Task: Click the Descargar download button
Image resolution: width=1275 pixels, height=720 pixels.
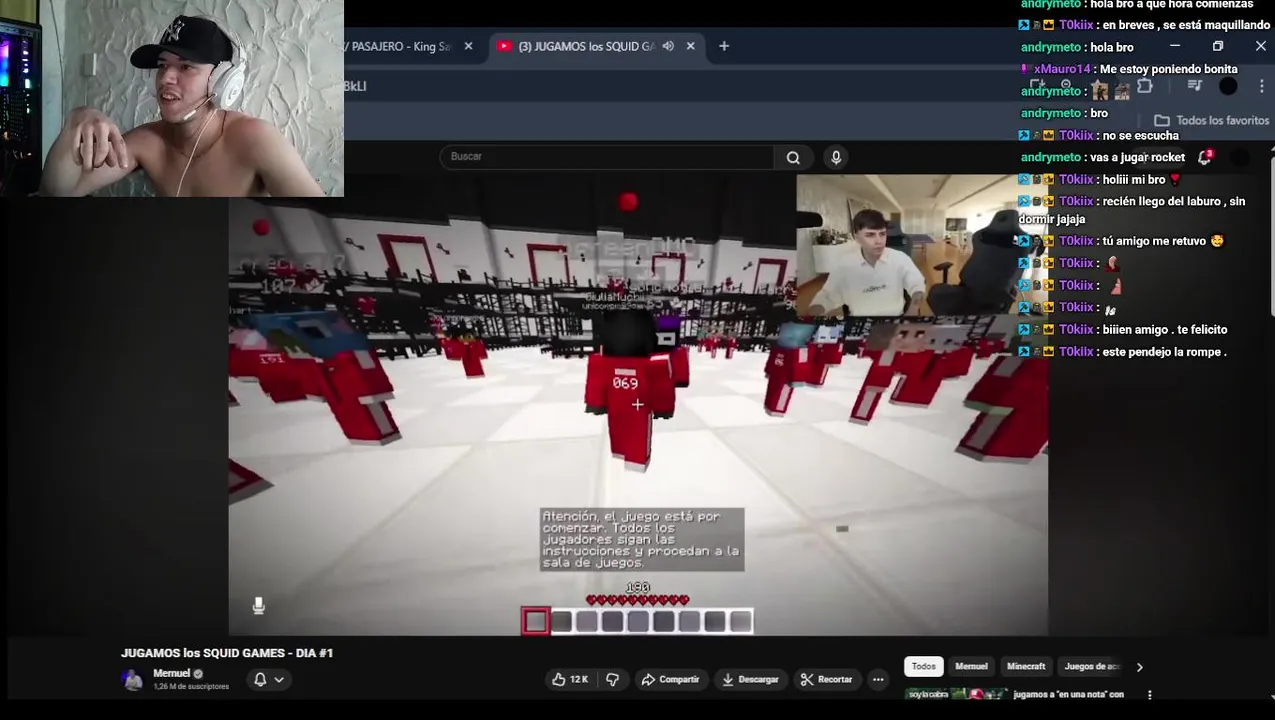Action: pos(750,679)
